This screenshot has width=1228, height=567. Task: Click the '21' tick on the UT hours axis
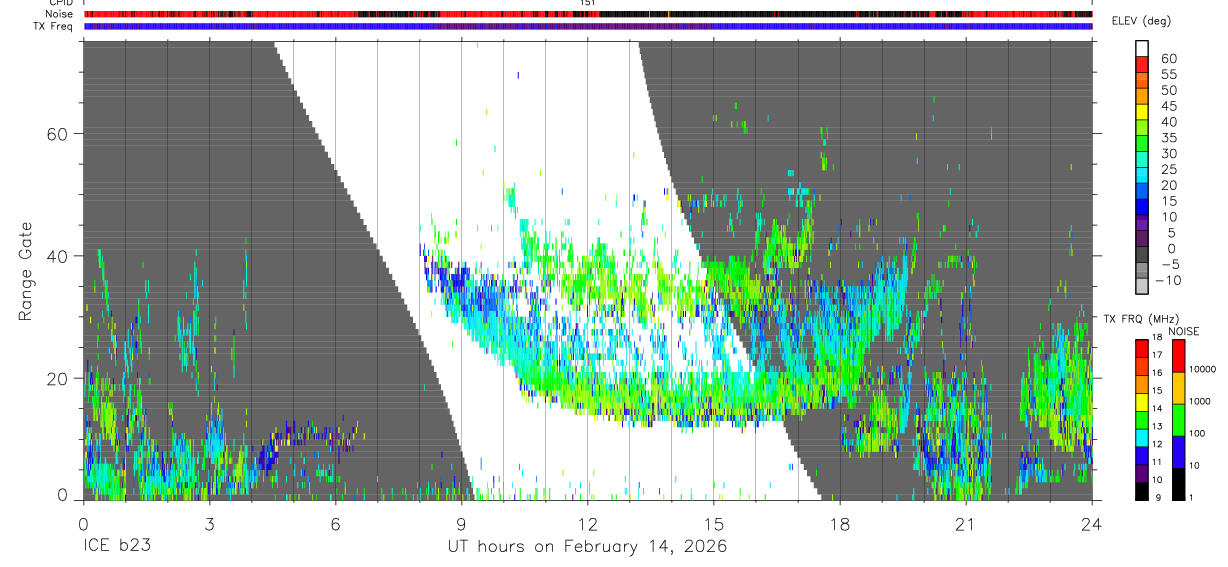pos(966,524)
